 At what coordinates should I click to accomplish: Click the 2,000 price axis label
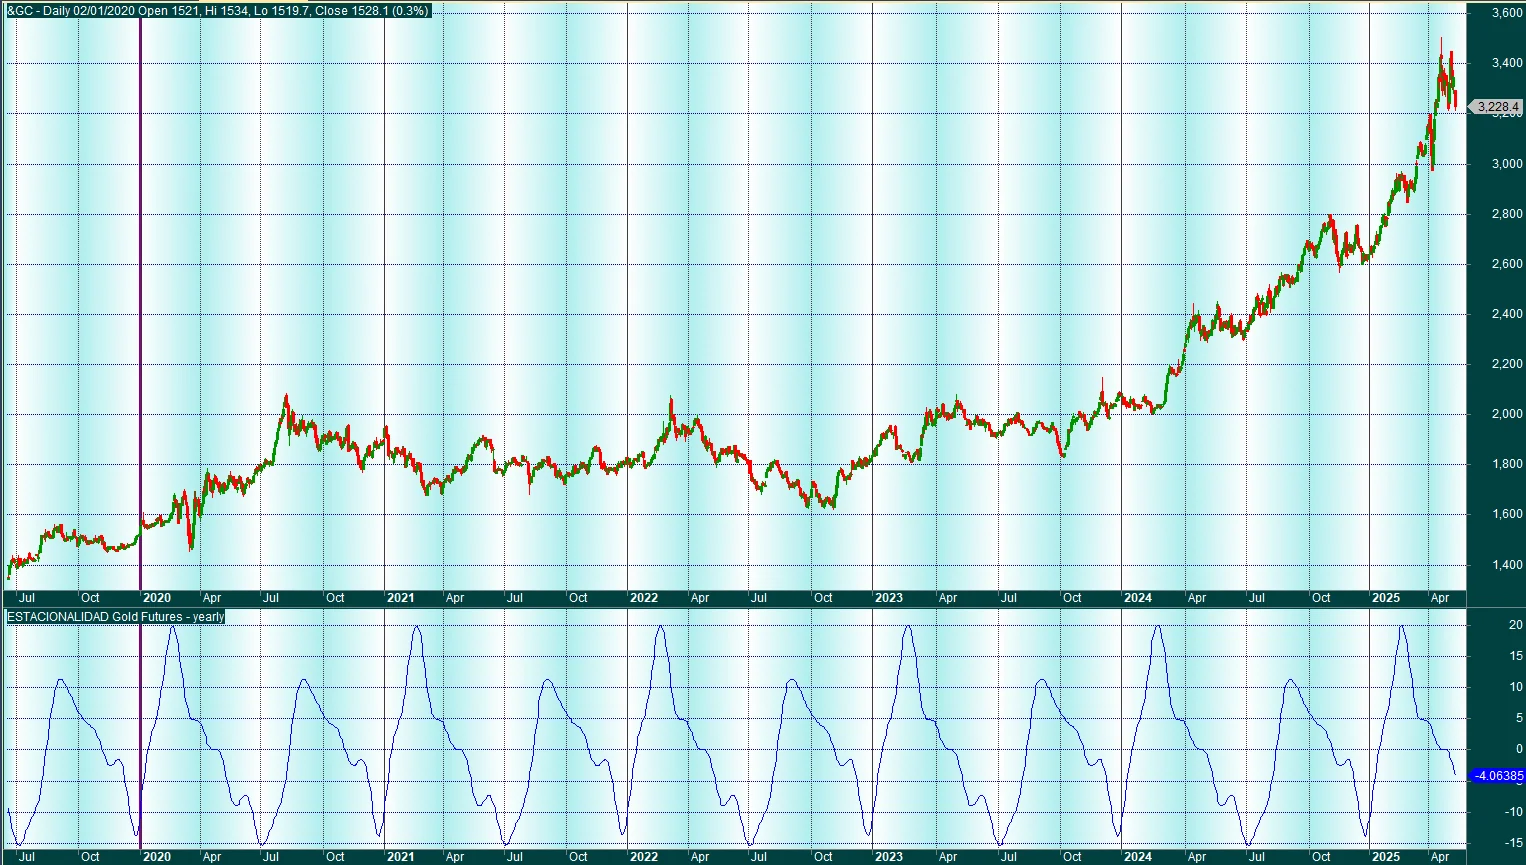tap(1507, 414)
